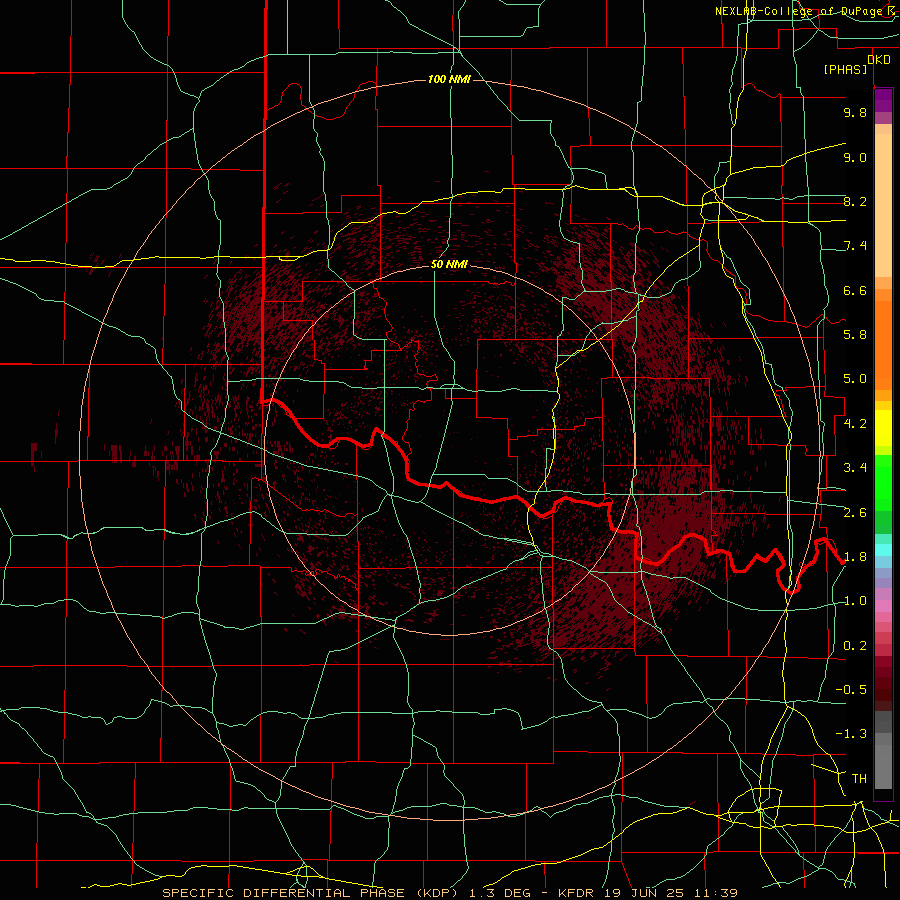
Task: Pick the cyan color bar segment
Action: tap(883, 550)
